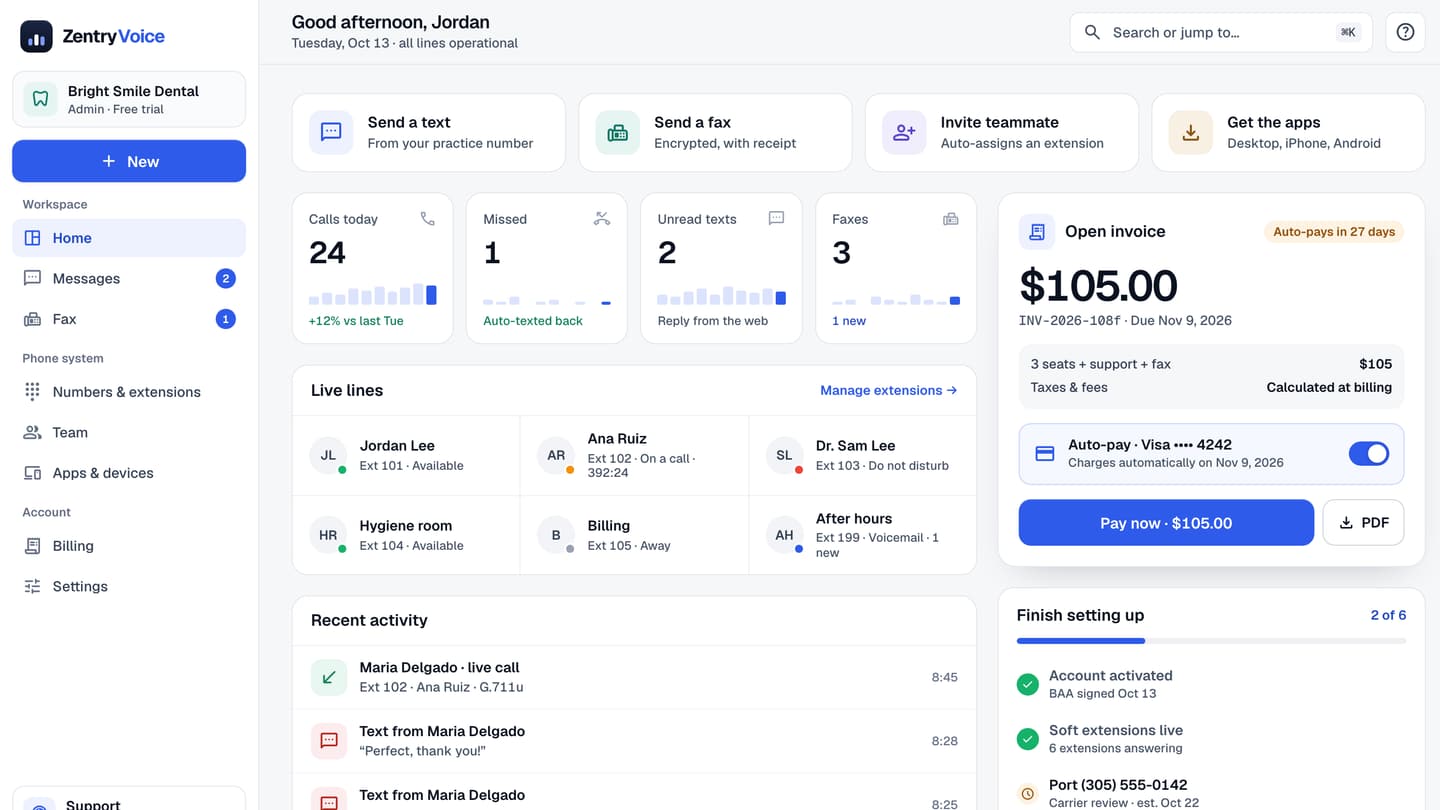
Task: Click the Open invoice document icon
Action: click(1037, 231)
